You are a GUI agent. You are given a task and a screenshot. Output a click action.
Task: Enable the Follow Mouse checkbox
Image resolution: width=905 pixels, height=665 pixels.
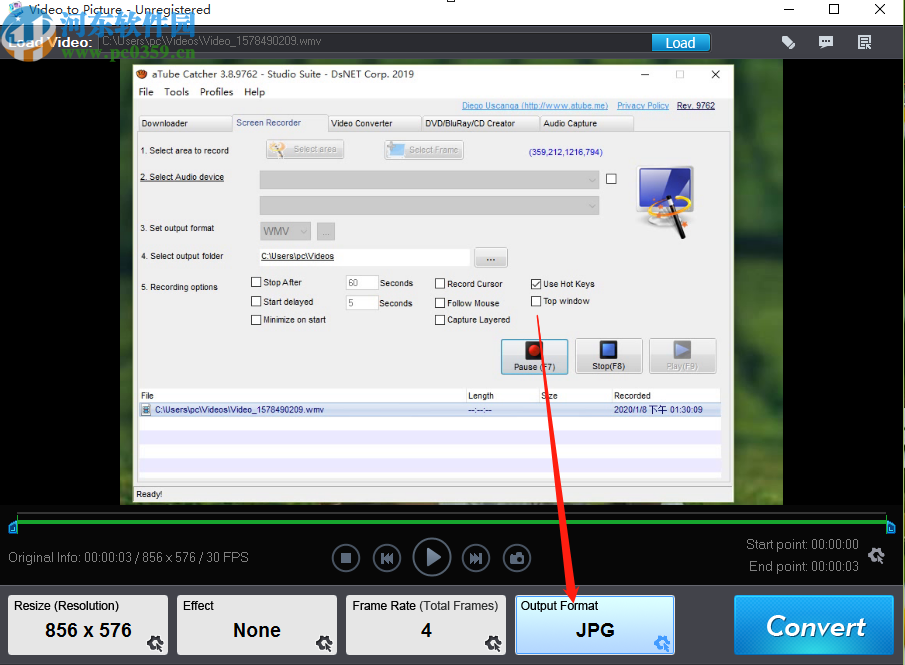coord(440,303)
